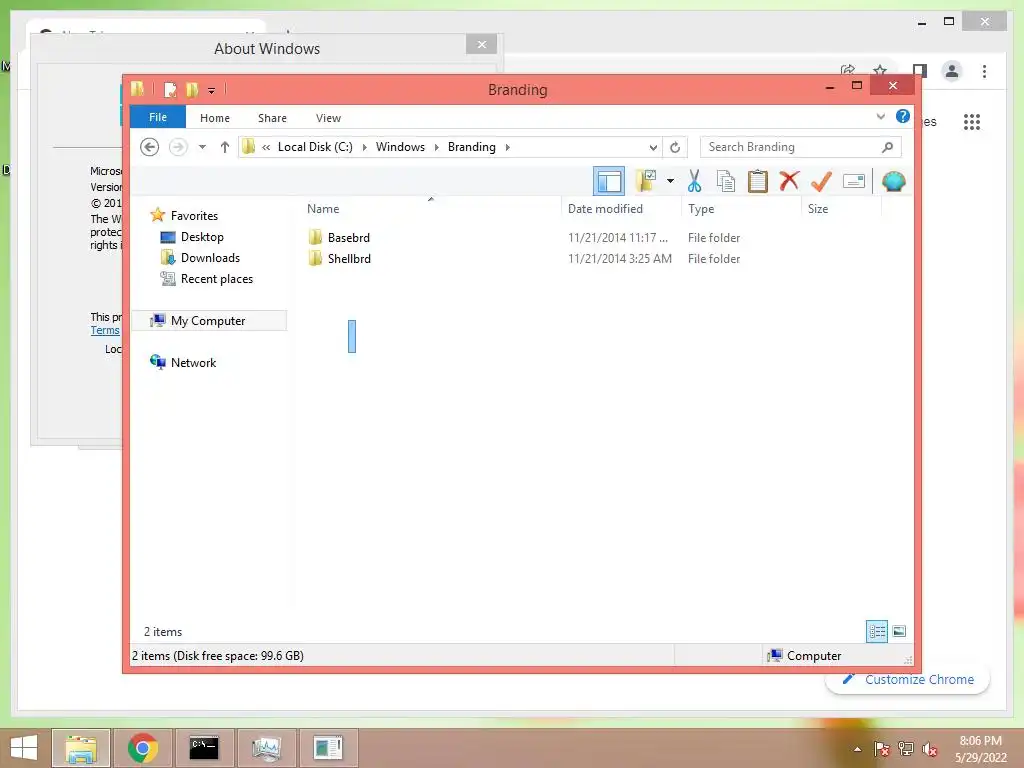
Task: Open the File ribbon tab
Action: click(158, 117)
